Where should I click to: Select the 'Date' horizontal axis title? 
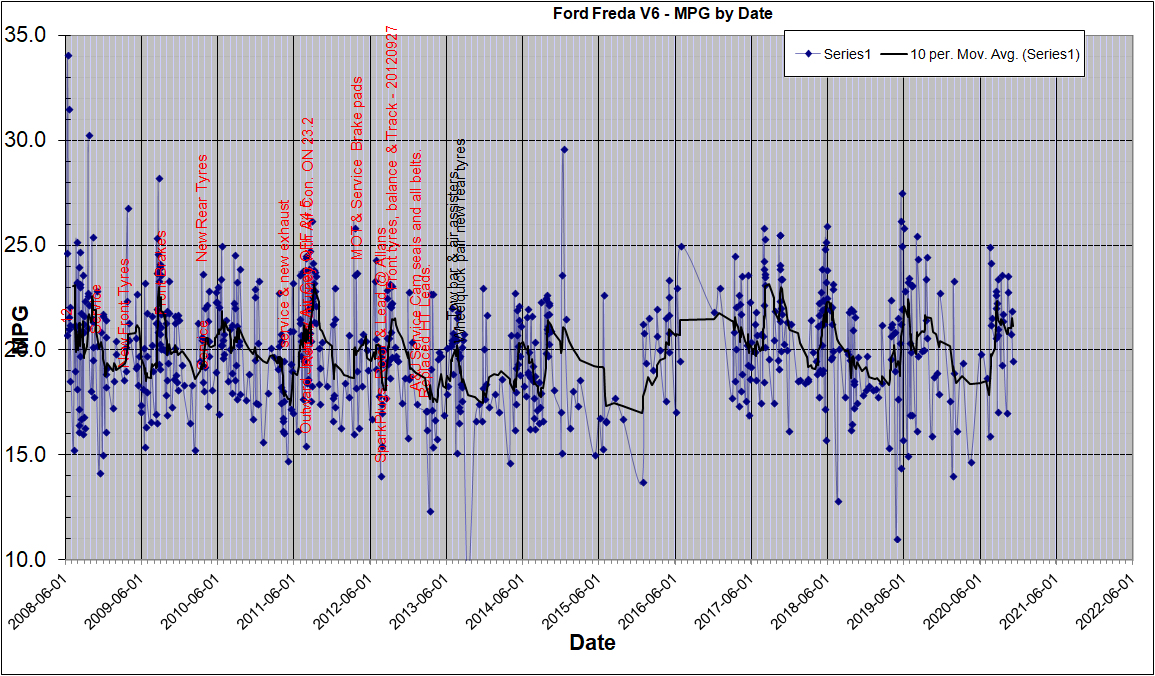(592, 642)
